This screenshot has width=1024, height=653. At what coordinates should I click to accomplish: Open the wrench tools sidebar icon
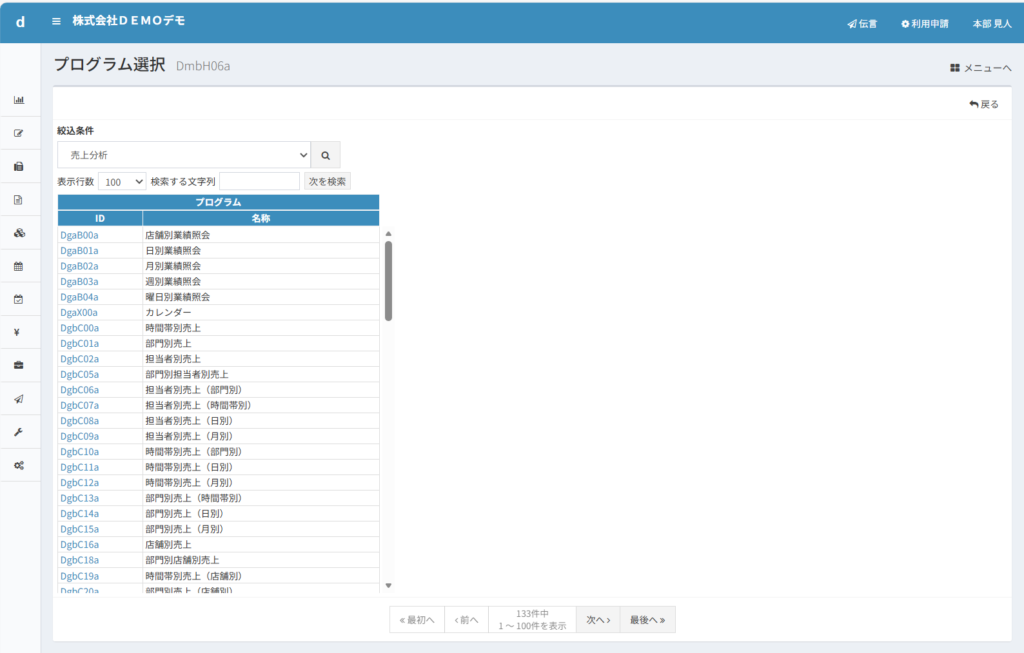19,432
